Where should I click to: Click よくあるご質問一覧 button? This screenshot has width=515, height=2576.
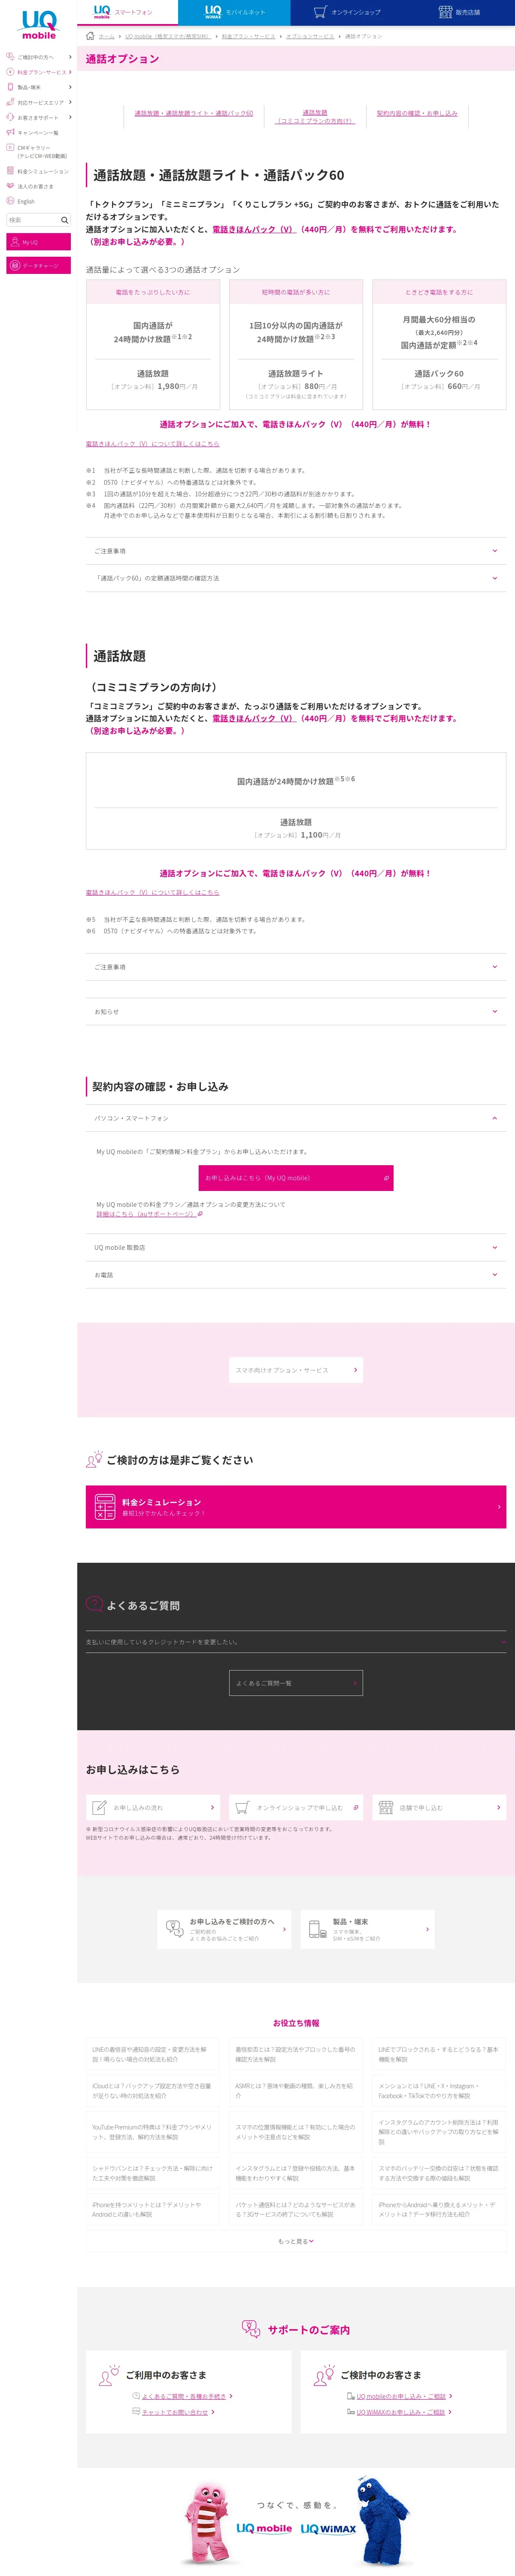(x=296, y=1683)
